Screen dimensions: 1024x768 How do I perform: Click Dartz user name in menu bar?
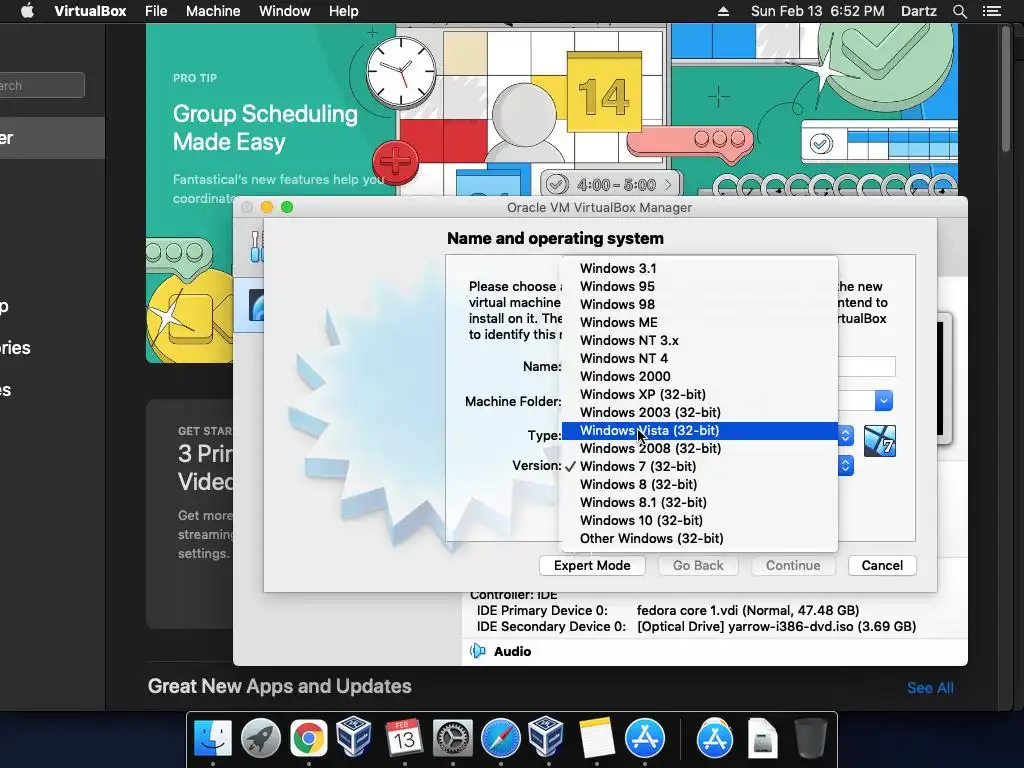[x=919, y=11]
